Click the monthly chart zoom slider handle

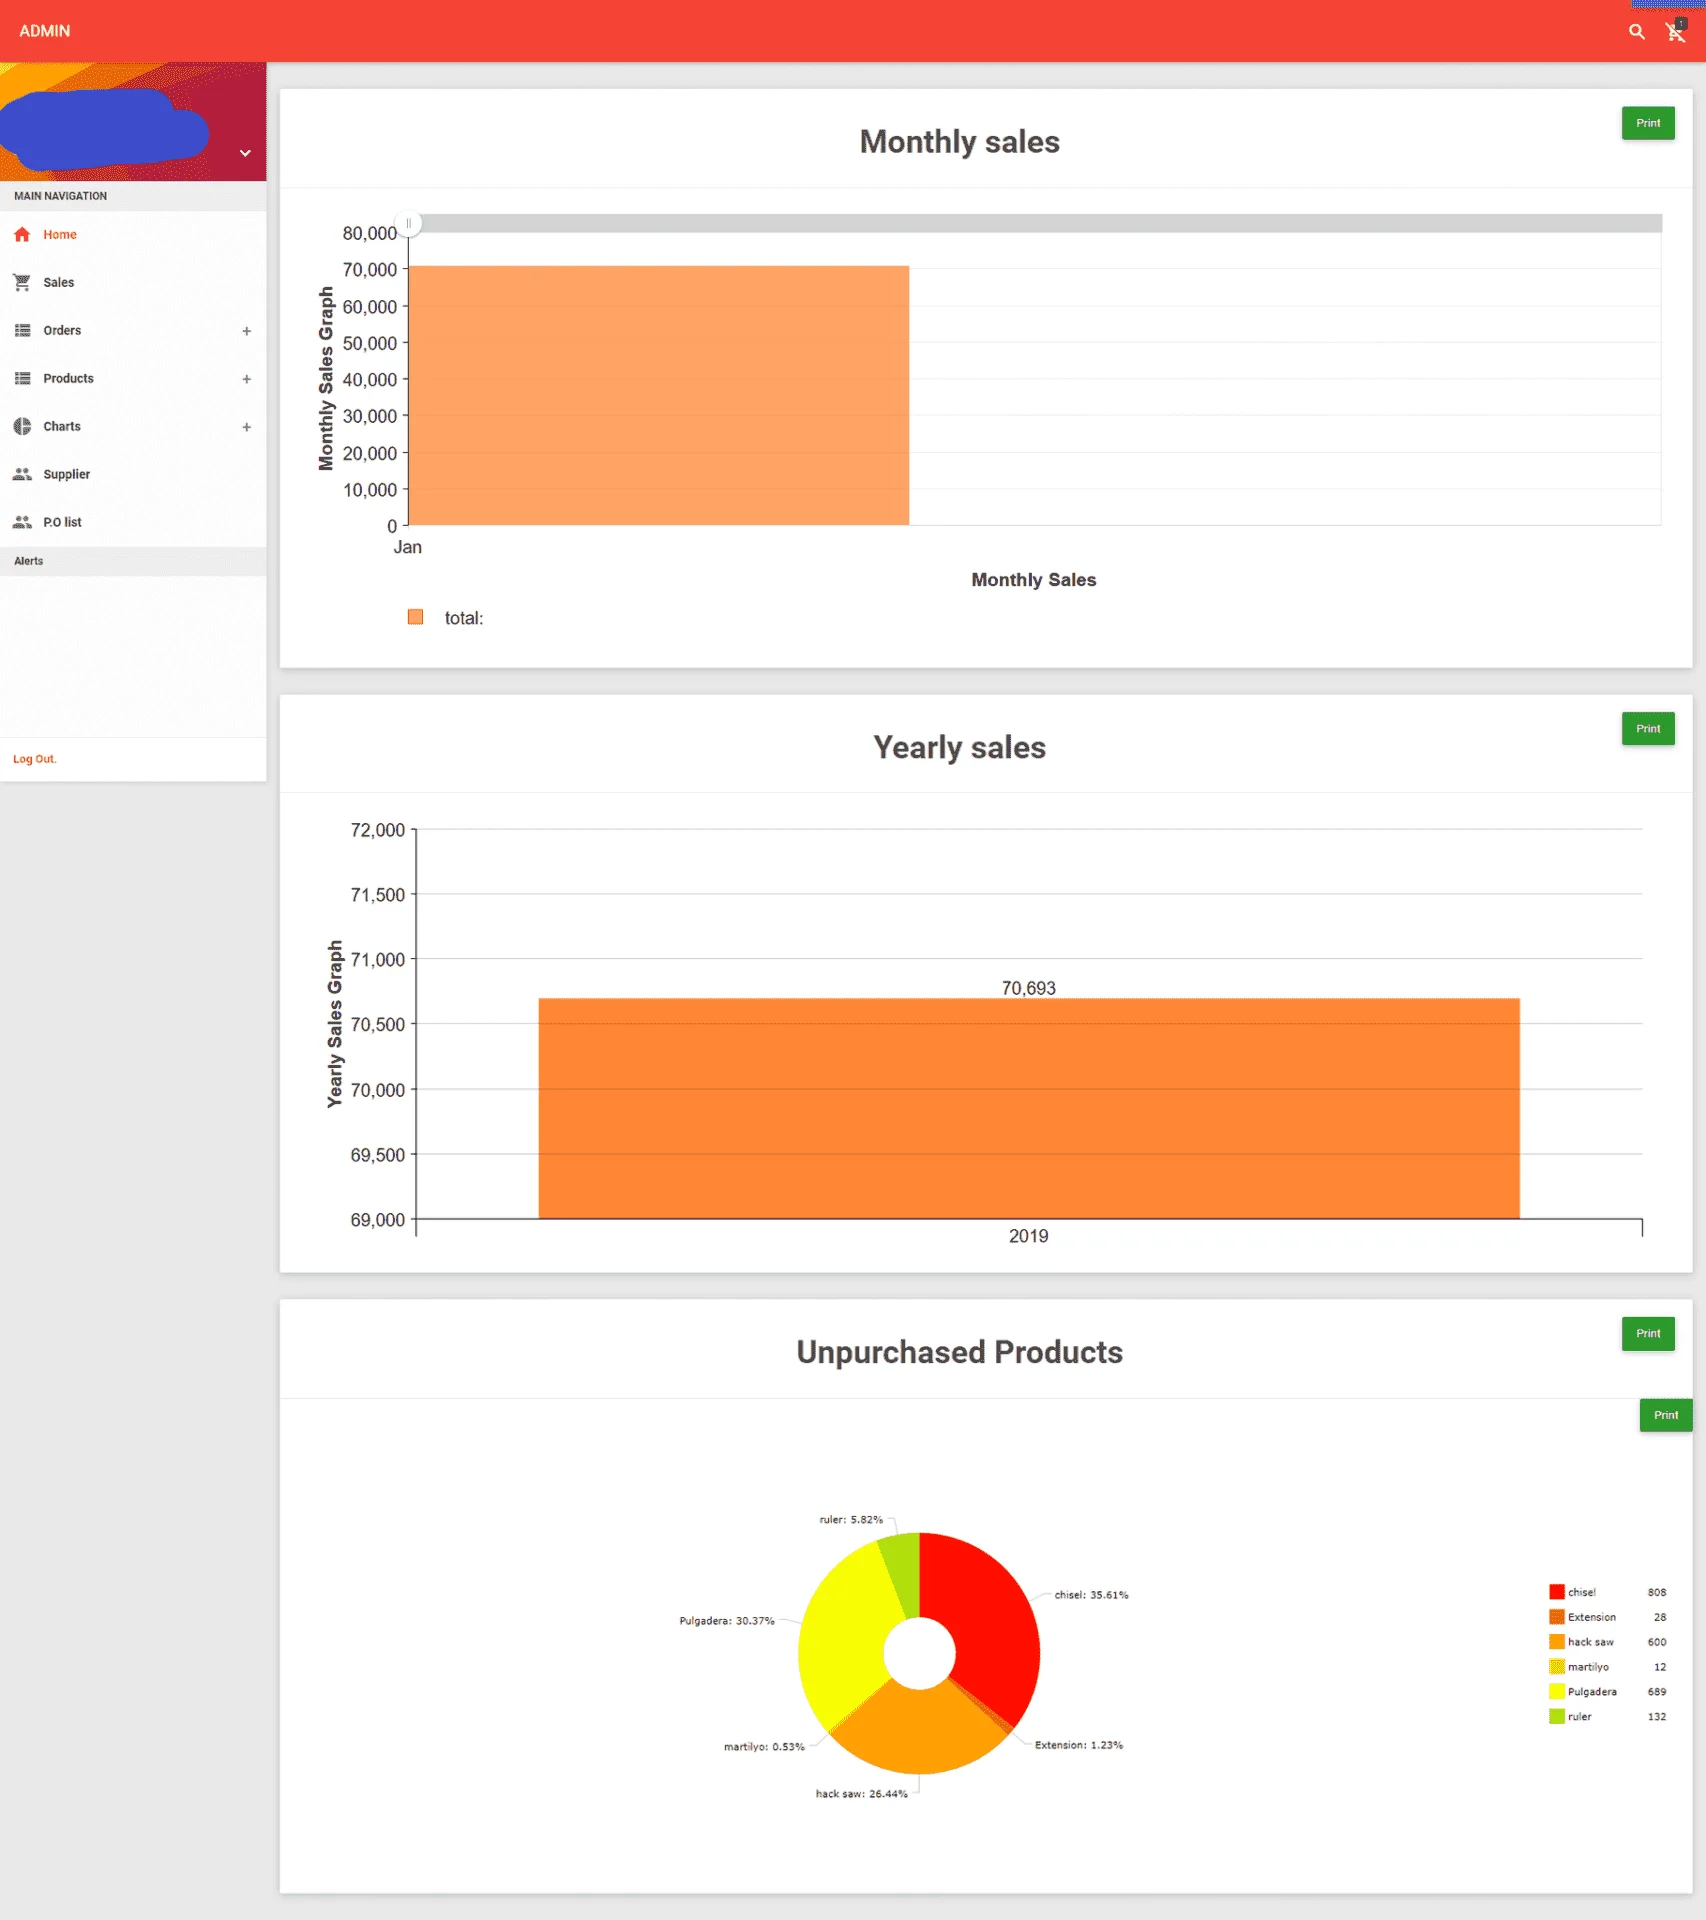coord(408,223)
